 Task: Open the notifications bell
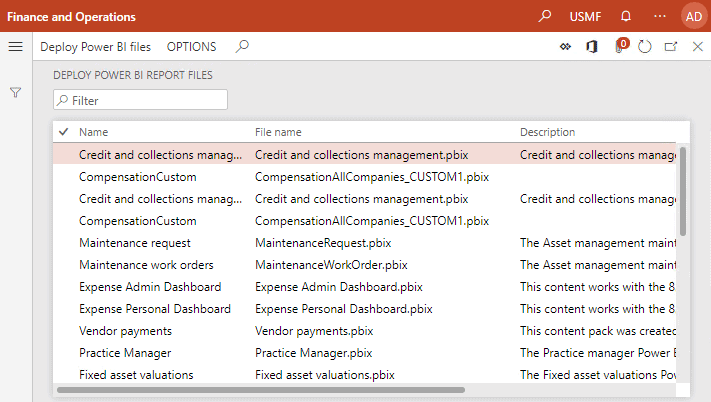point(626,16)
